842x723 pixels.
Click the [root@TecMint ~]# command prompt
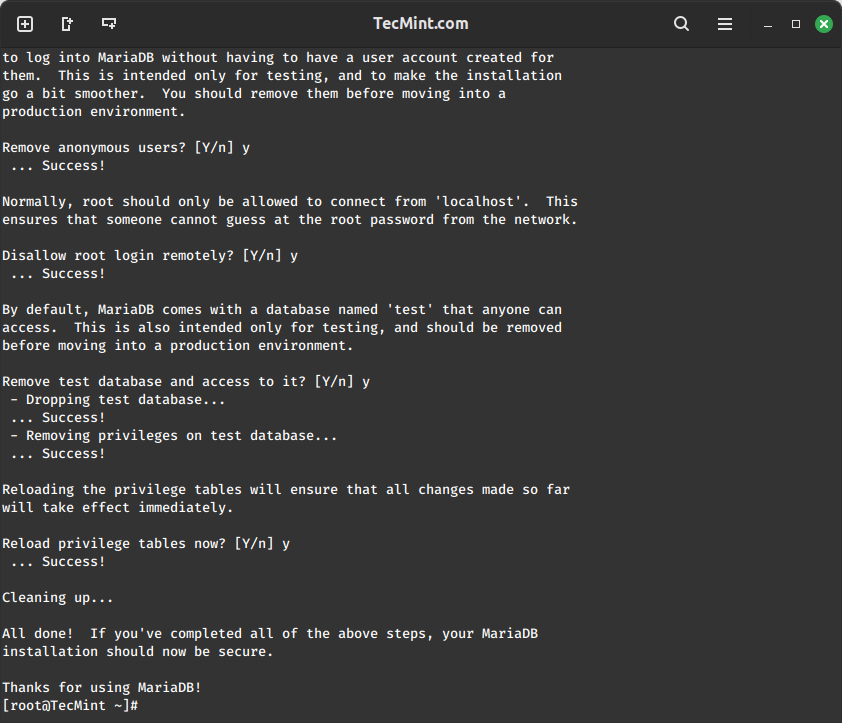click(x=70, y=706)
